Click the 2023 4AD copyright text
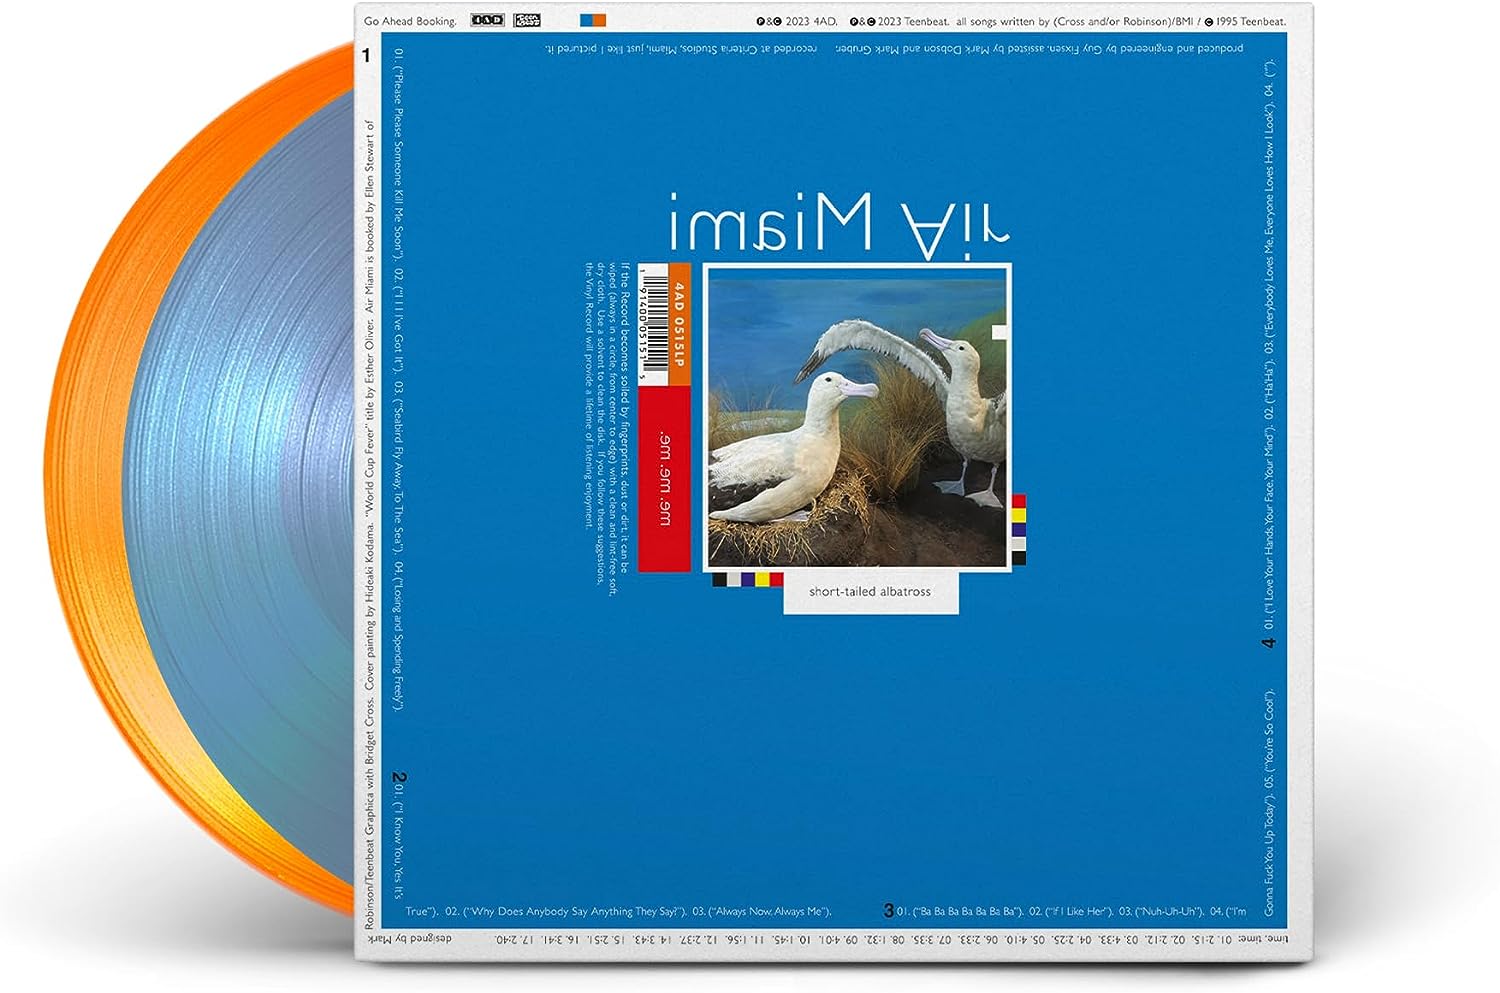This screenshot has width=1500, height=993. point(797,21)
